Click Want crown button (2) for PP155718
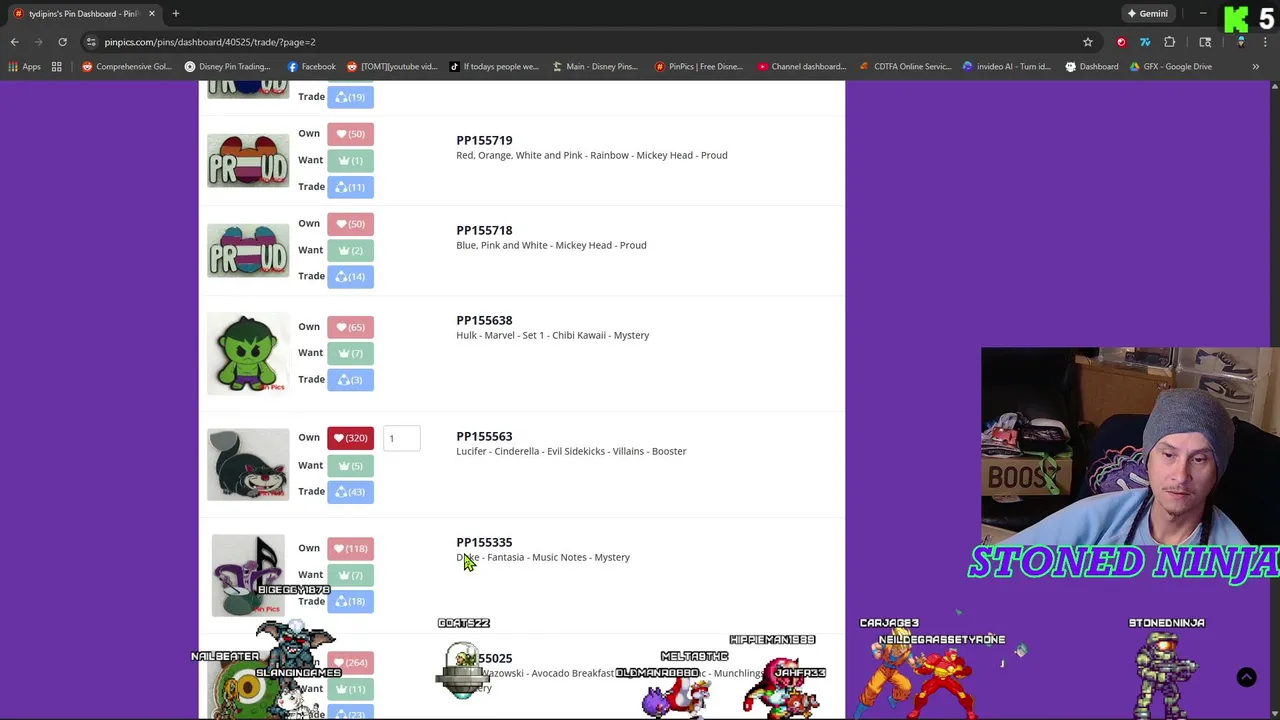Image resolution: width=1280 pixels, height=720 pixels. [x=350, y=250]
